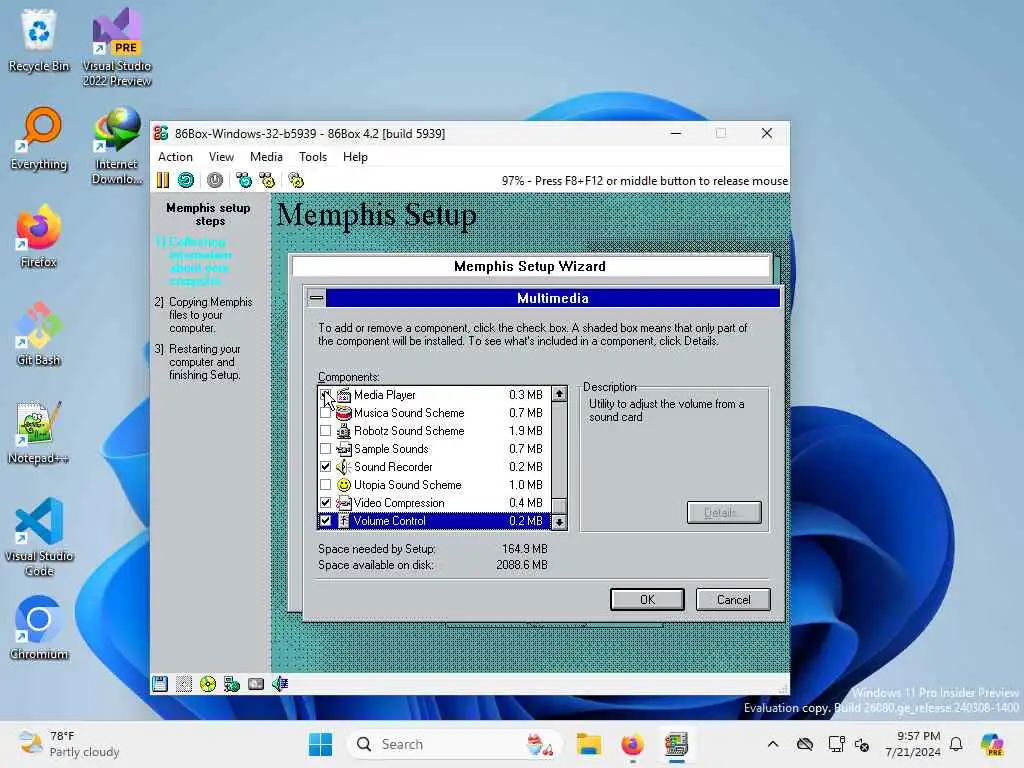
Task: Open the Recycle Bin desktop icon
Action: pos(39,41)
